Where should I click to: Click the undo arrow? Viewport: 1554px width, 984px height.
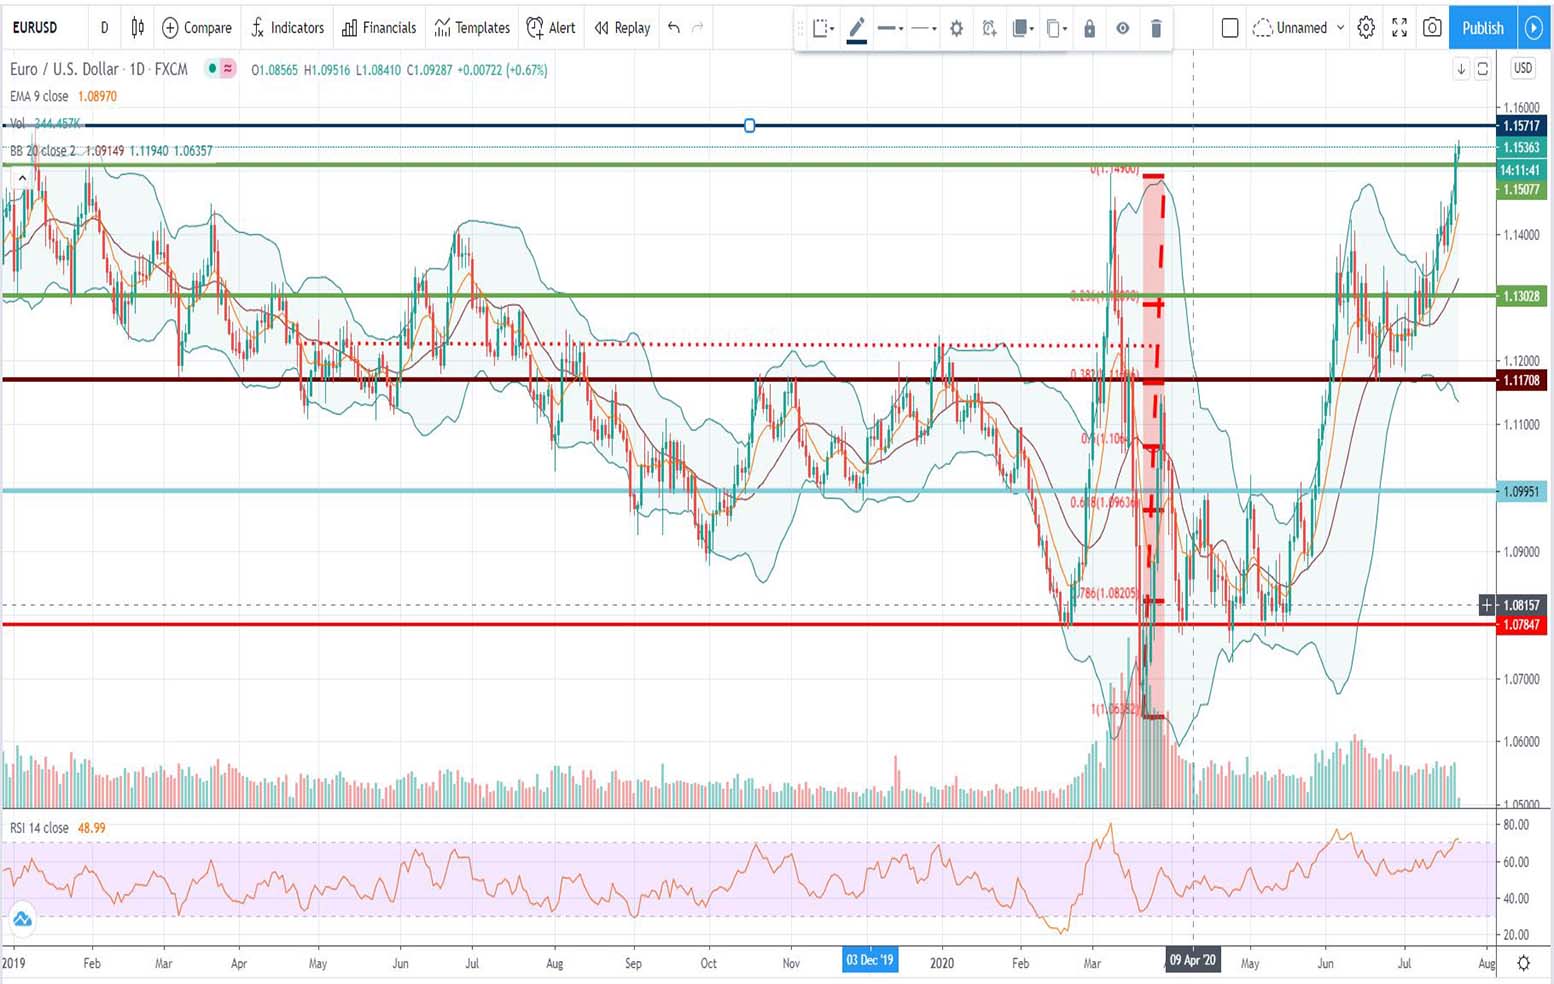[x=674, y=28]
